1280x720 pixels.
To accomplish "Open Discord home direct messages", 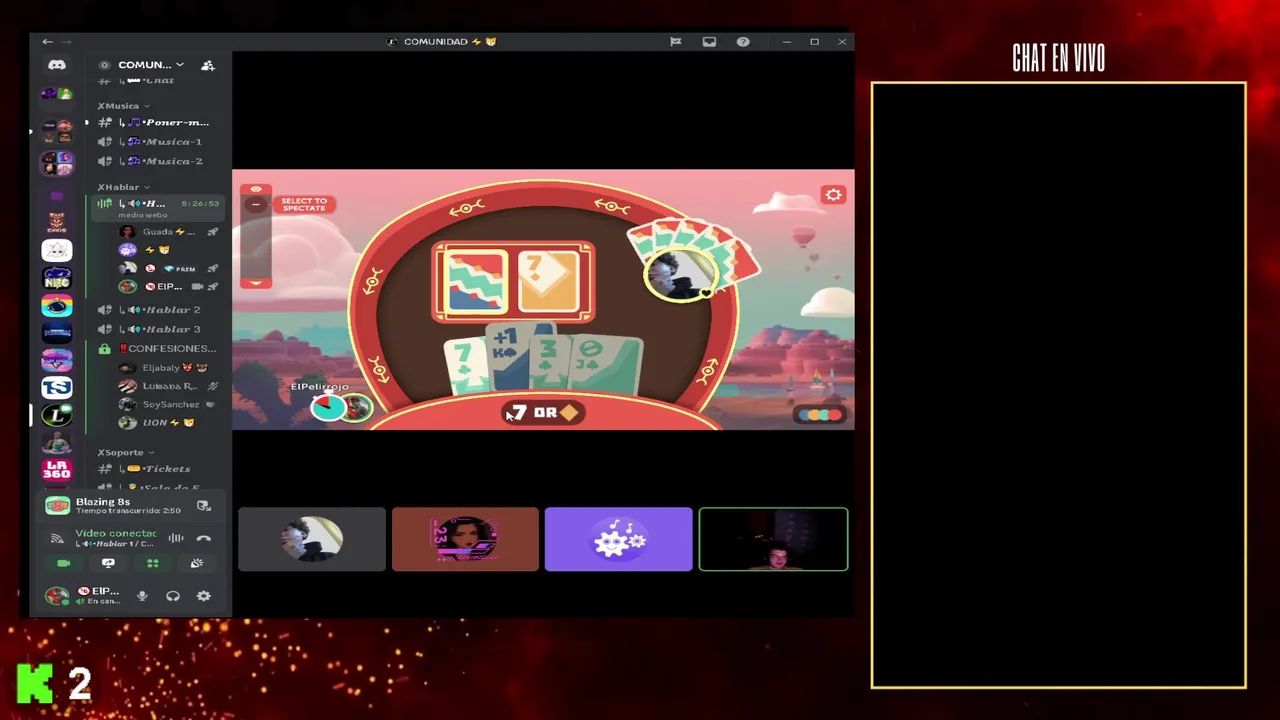I will click(57, 65).
